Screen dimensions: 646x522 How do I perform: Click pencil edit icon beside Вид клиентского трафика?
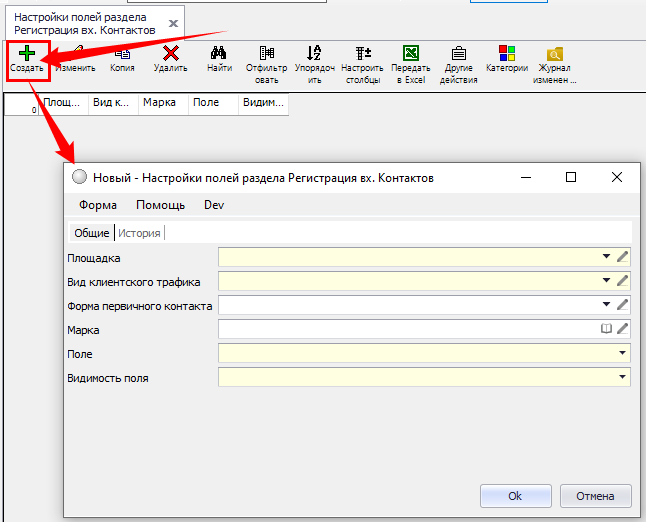coord(623,281)
